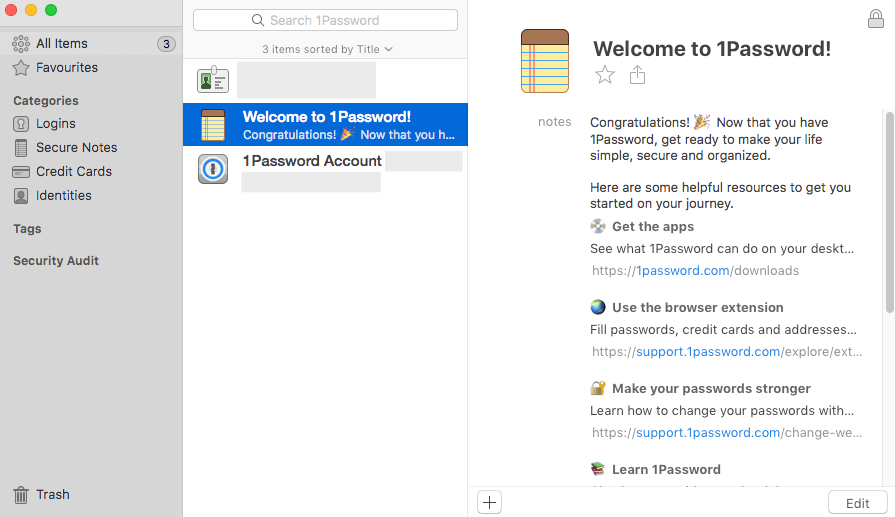Expand the Categories section header
The image size is (895, 517).
[x=46, y=101]
